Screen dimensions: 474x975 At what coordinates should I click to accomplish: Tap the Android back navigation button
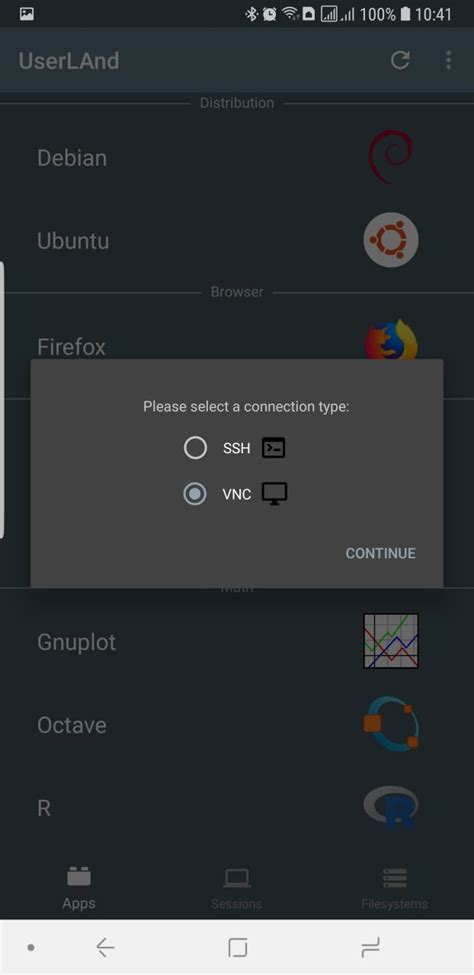(105, 948)
